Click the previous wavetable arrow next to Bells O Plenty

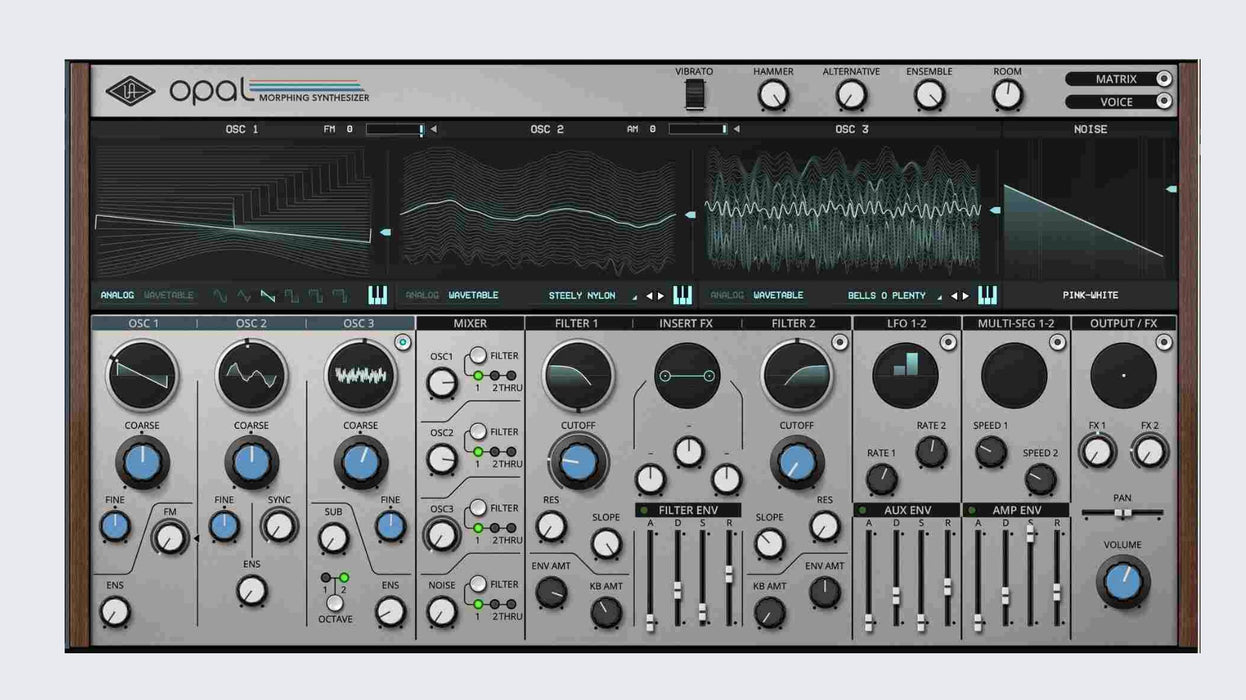(x=953, y=296)
